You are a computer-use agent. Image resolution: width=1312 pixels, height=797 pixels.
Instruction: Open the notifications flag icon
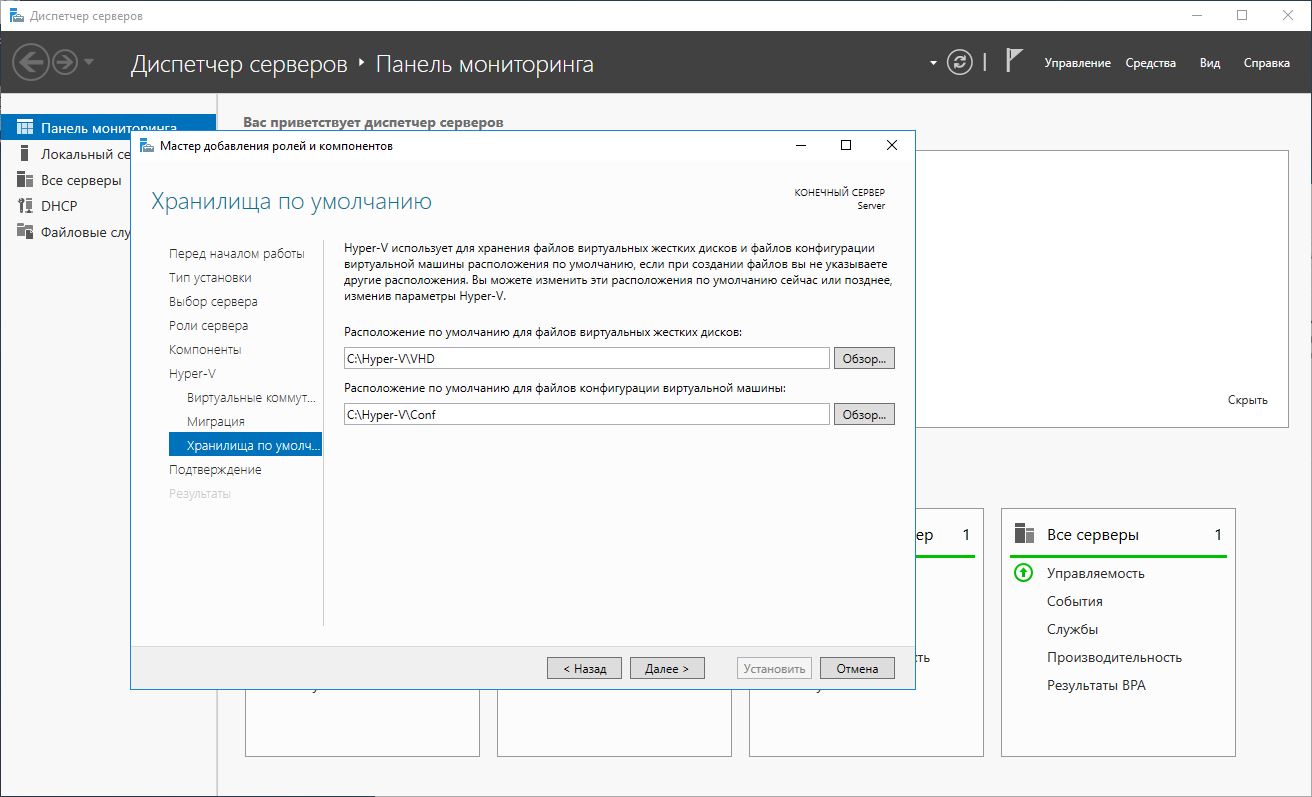pyautogui.click(x=1013, y=62)
